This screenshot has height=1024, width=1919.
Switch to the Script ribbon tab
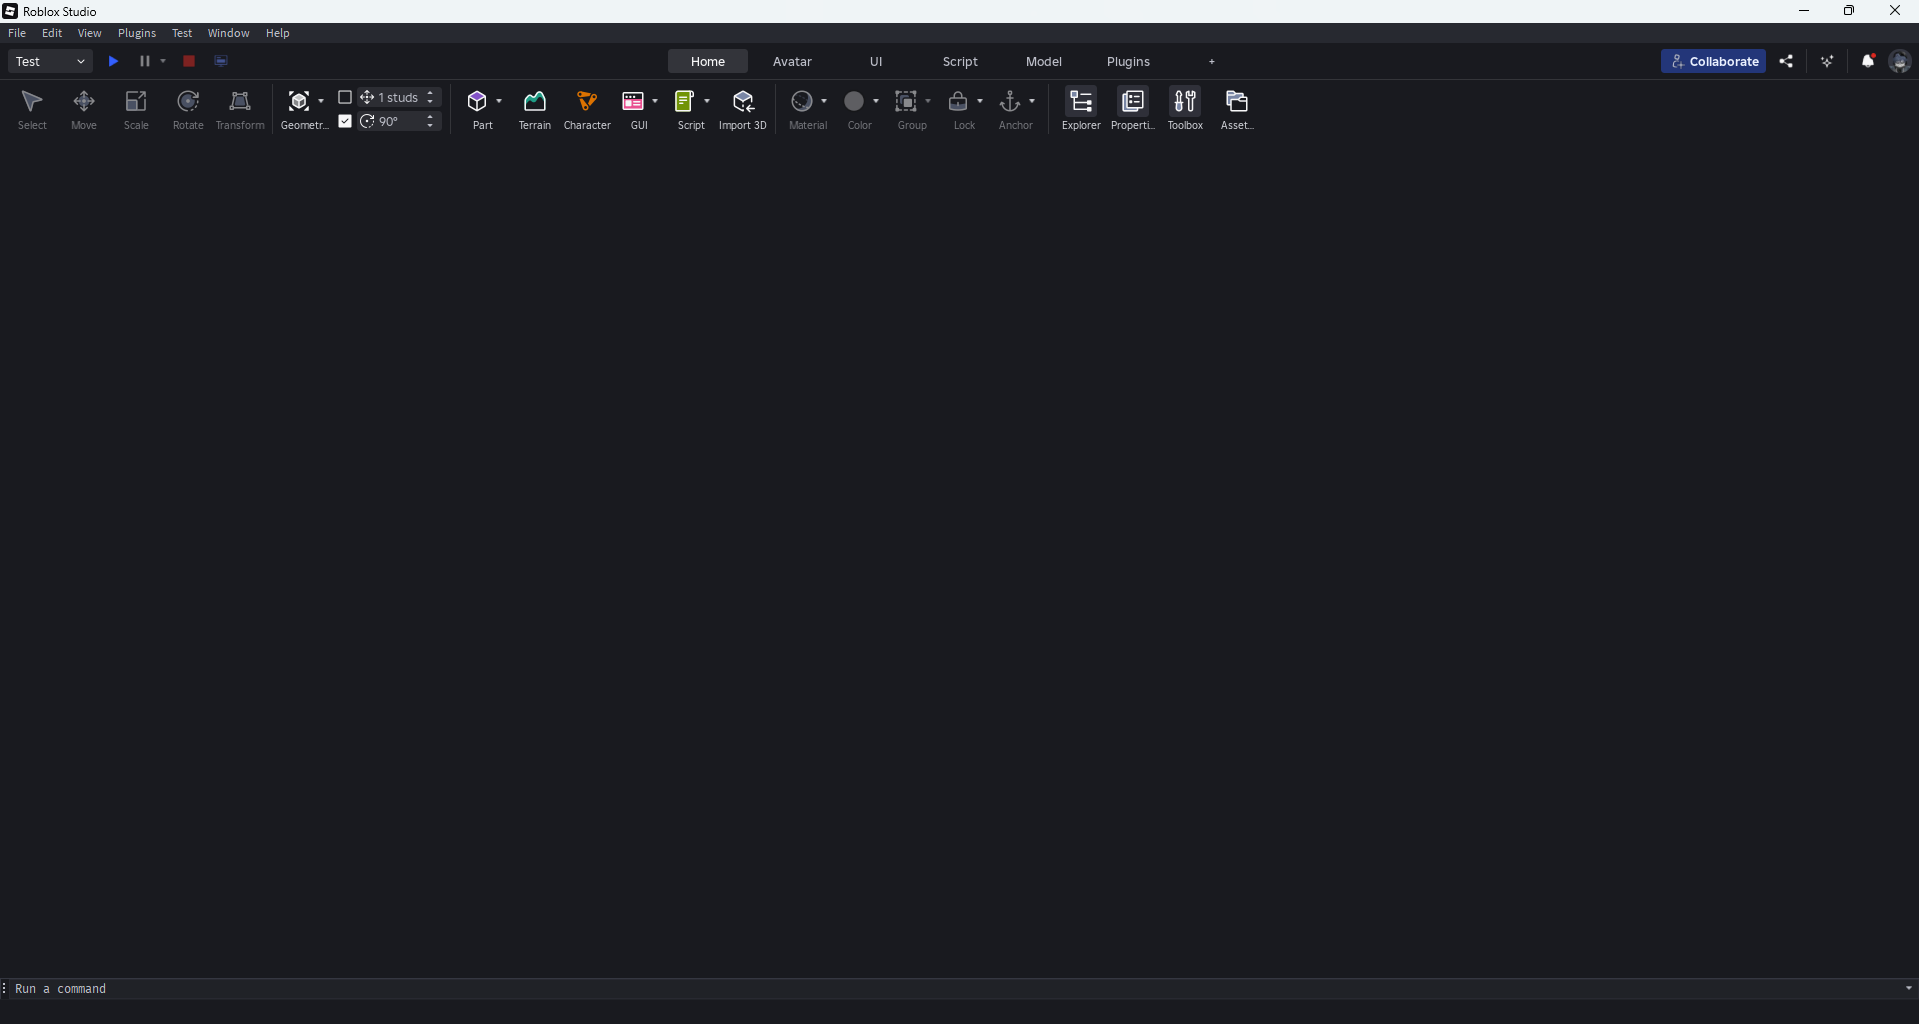click(960, 61)
